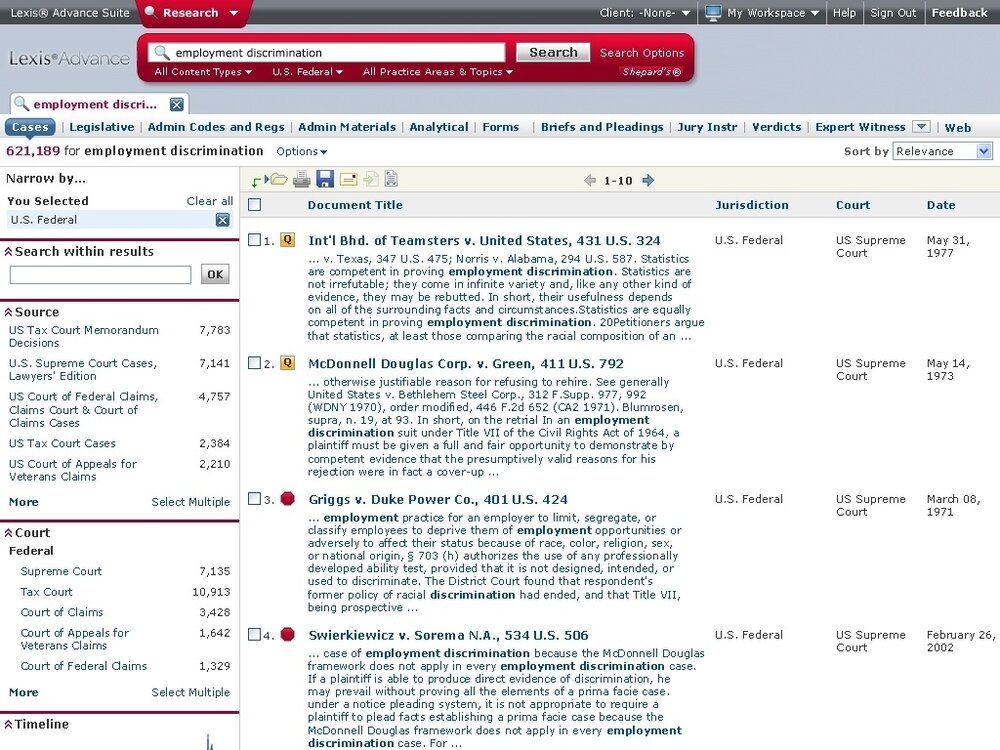Switch to the Expert Witness tab
Image resolution: width=1000 pixels, height=750 pixels.
tap(860, 127)
